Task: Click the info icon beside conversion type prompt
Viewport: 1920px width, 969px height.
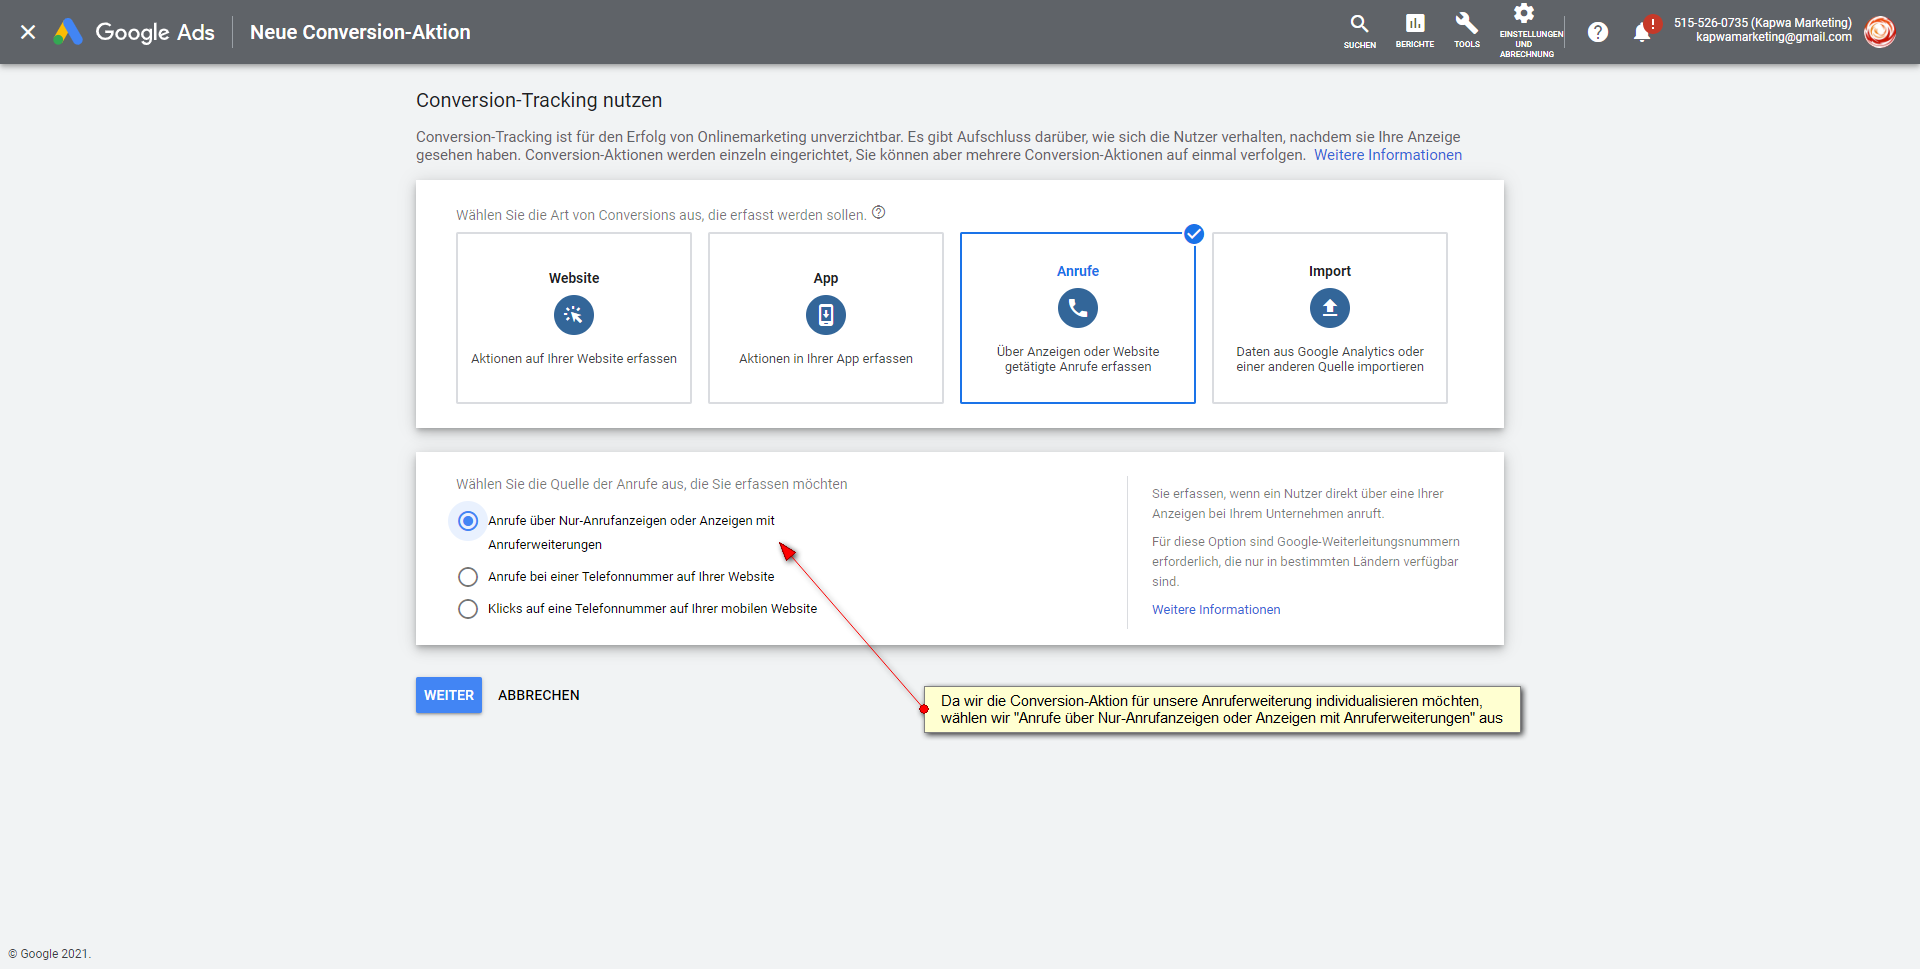Action: [x=878, y=213]
